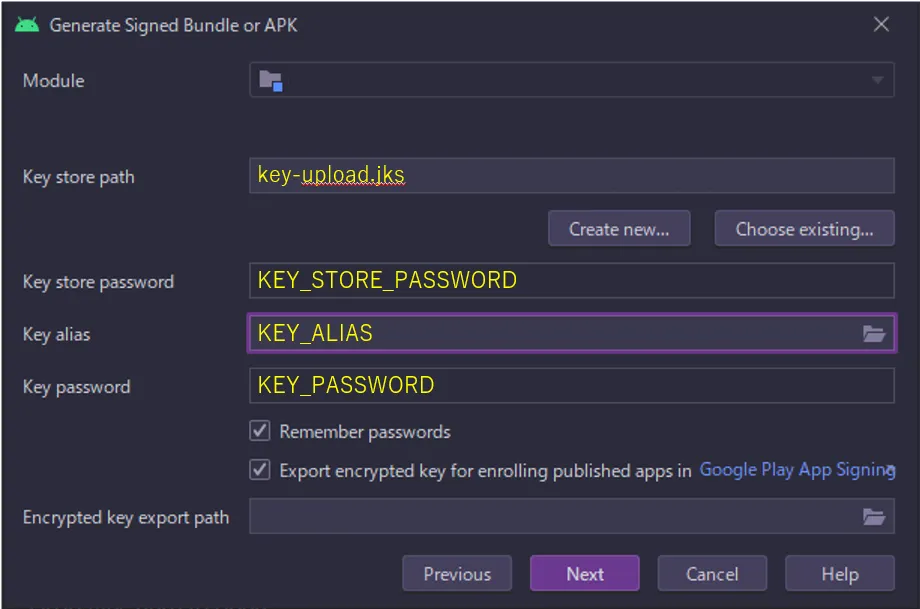
Task: Click the Cancel button
Action: click(x=712, y=574)
